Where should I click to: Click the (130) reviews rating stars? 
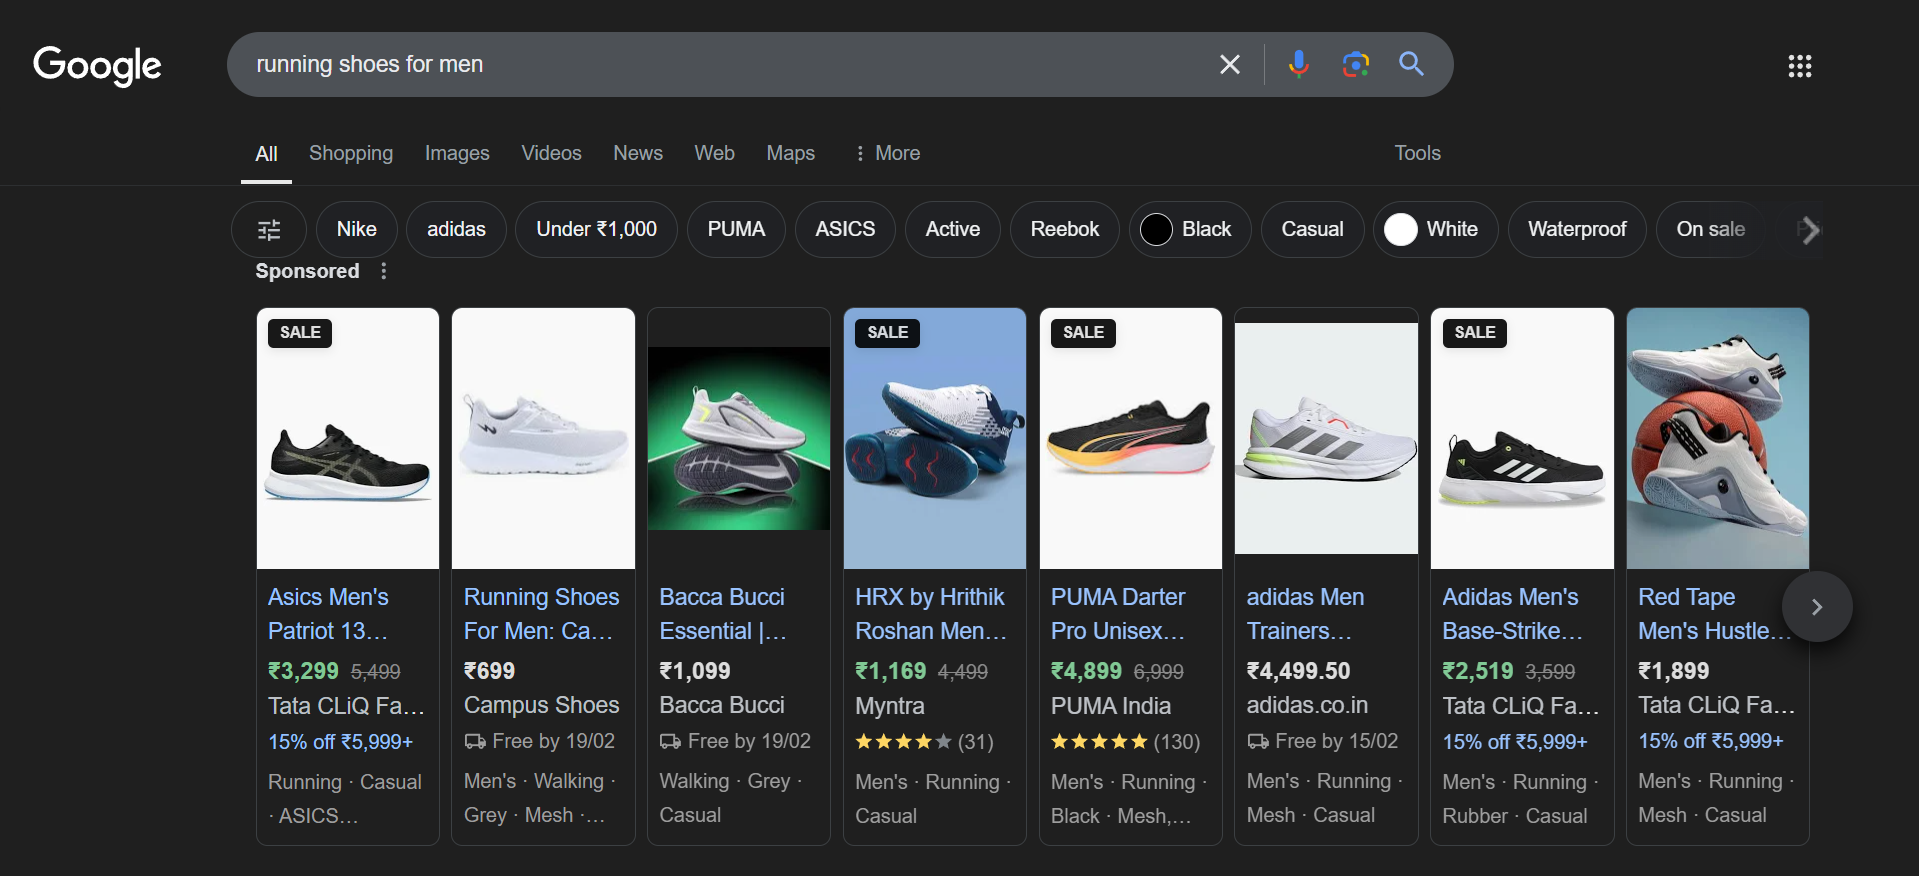tap(1125, 742)
